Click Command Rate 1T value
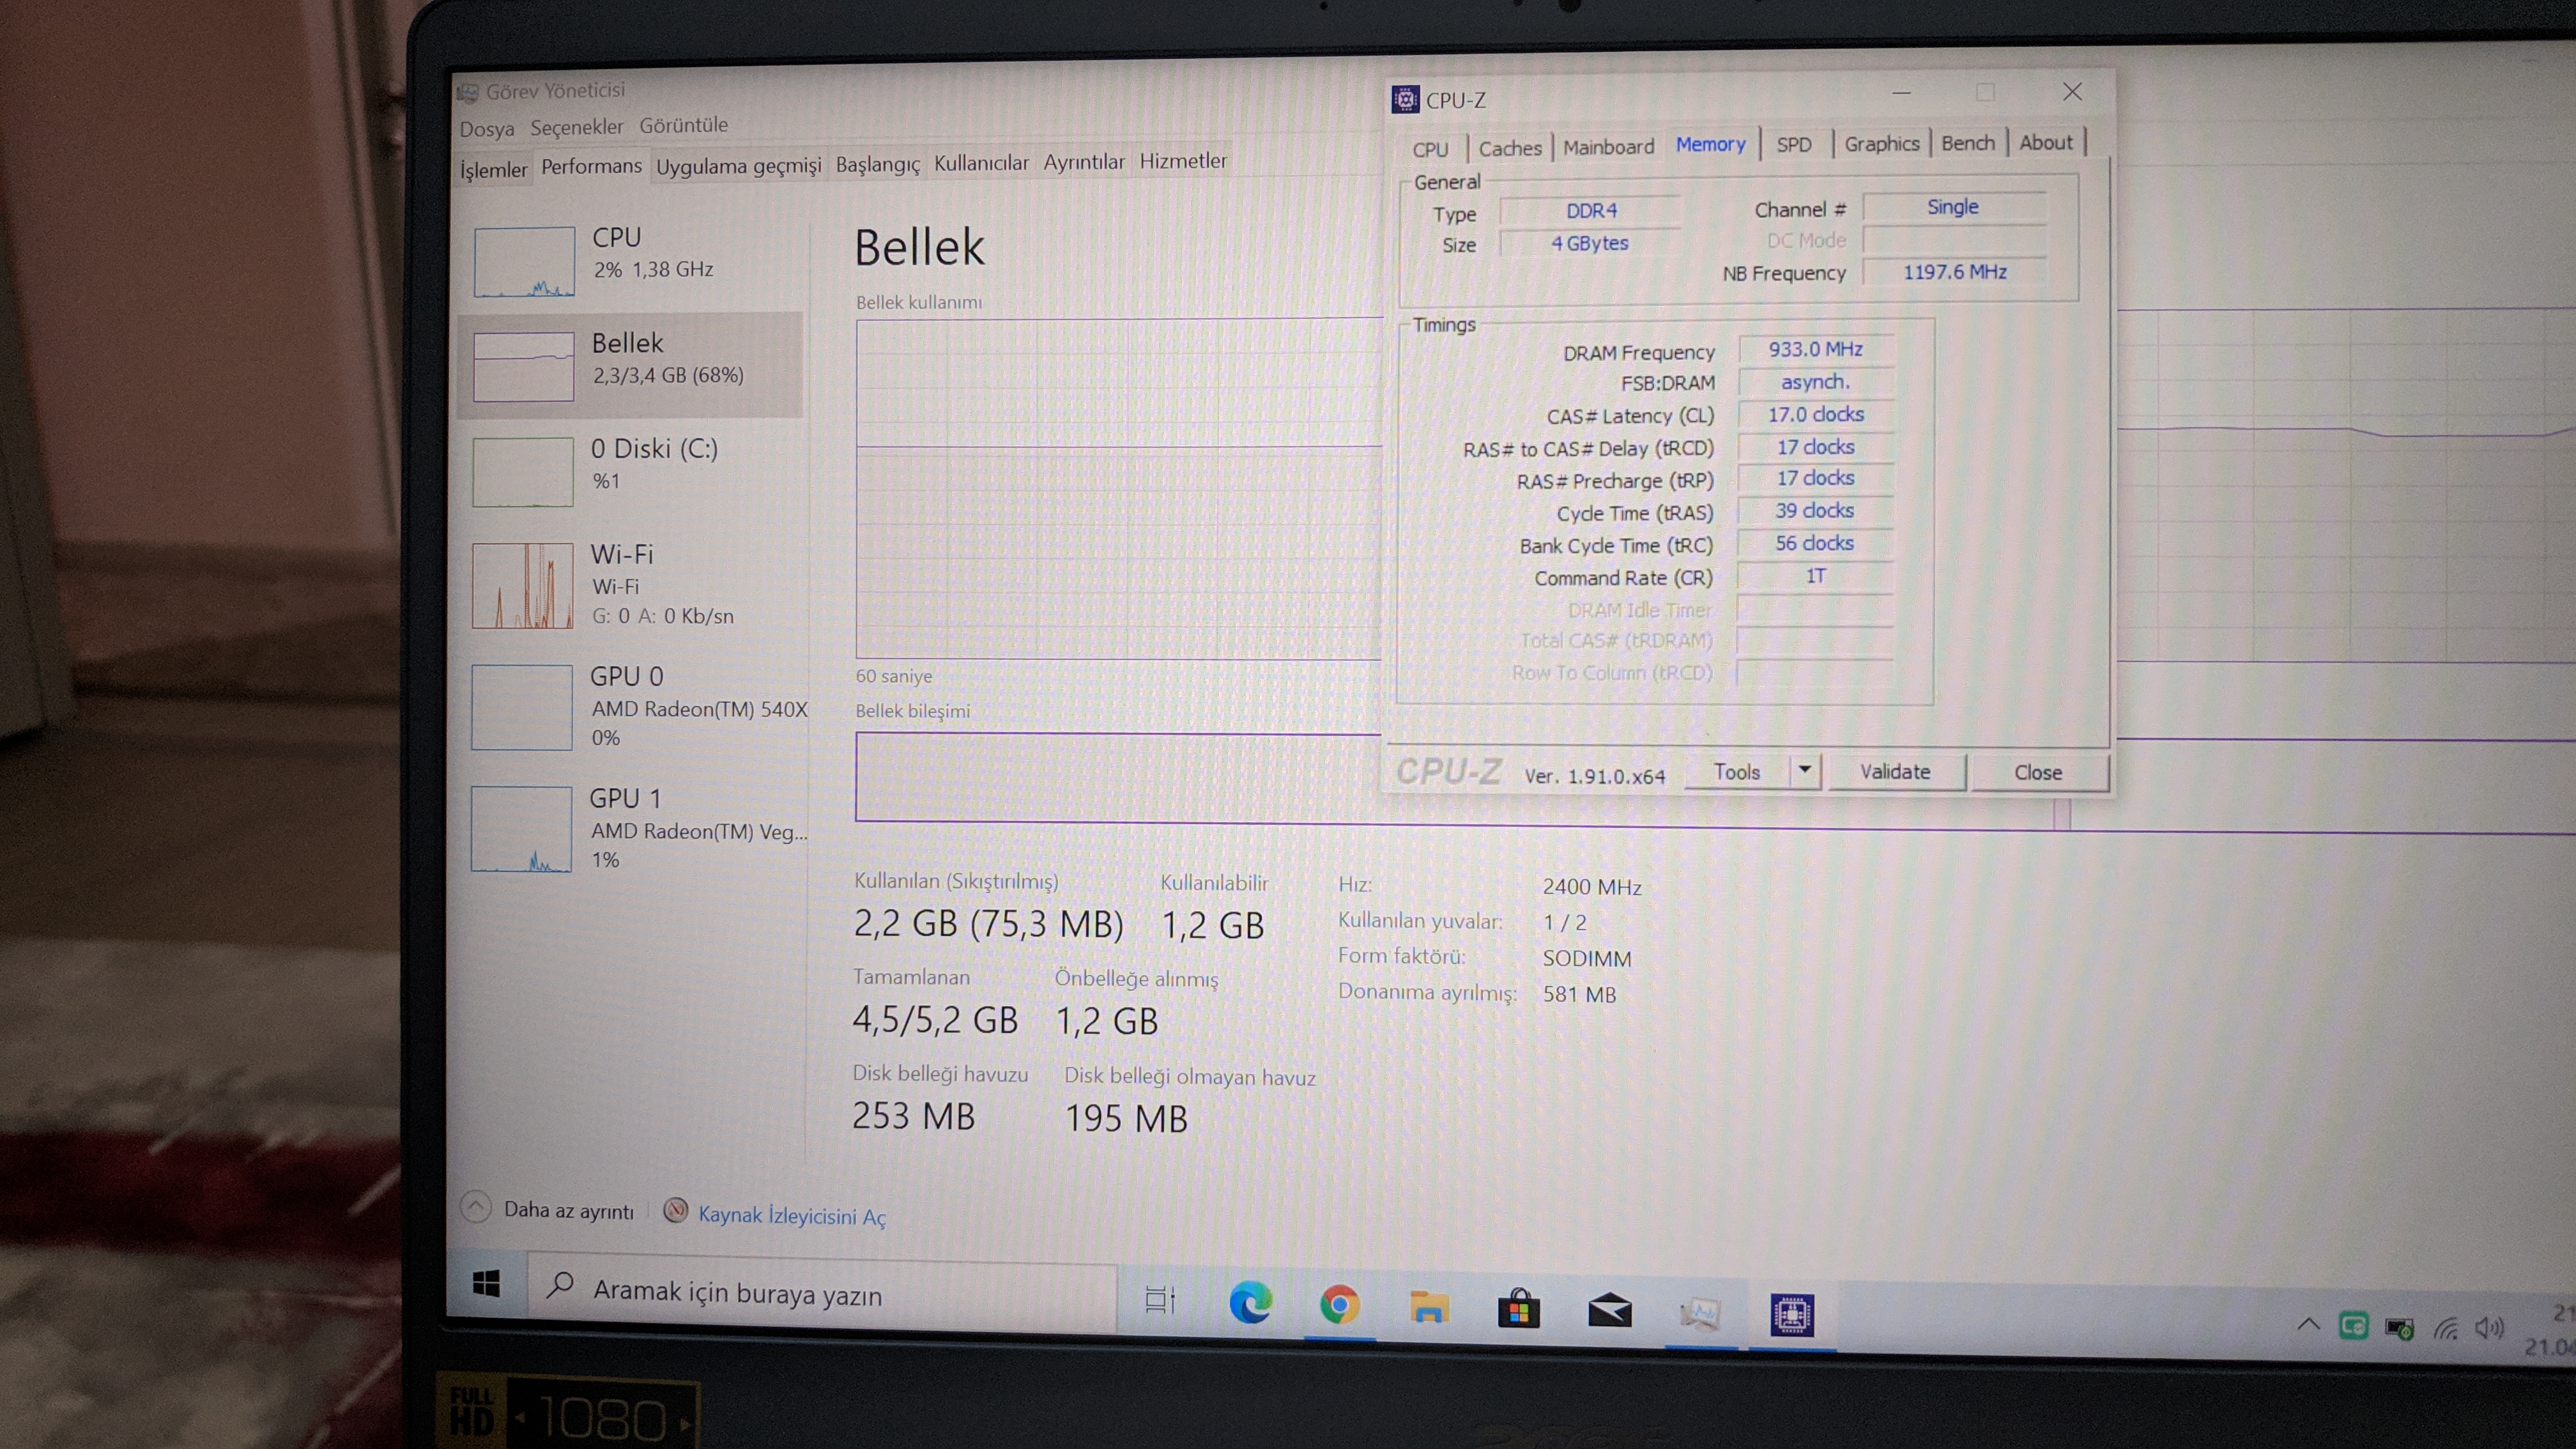This screenshot has width=2576, height=1449. click(x=1816, y=576)
